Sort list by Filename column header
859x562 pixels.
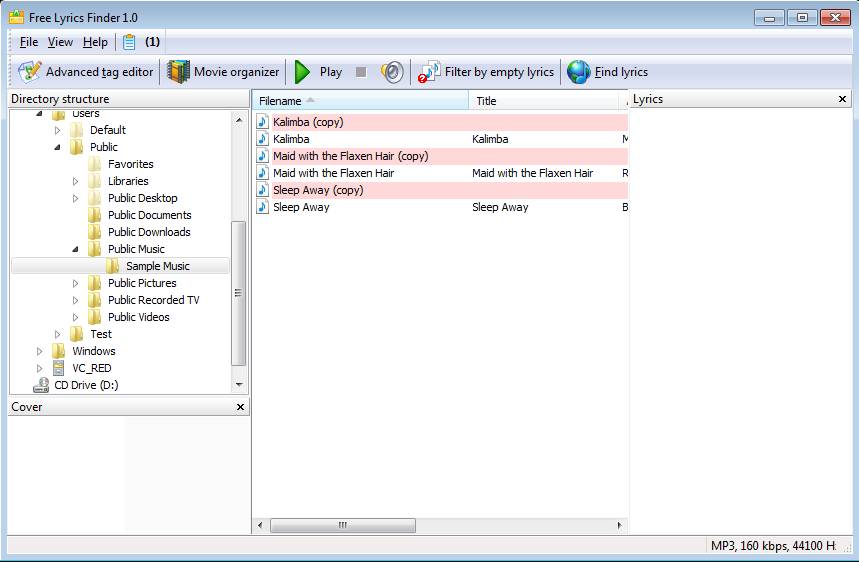(x=359, y=101)
